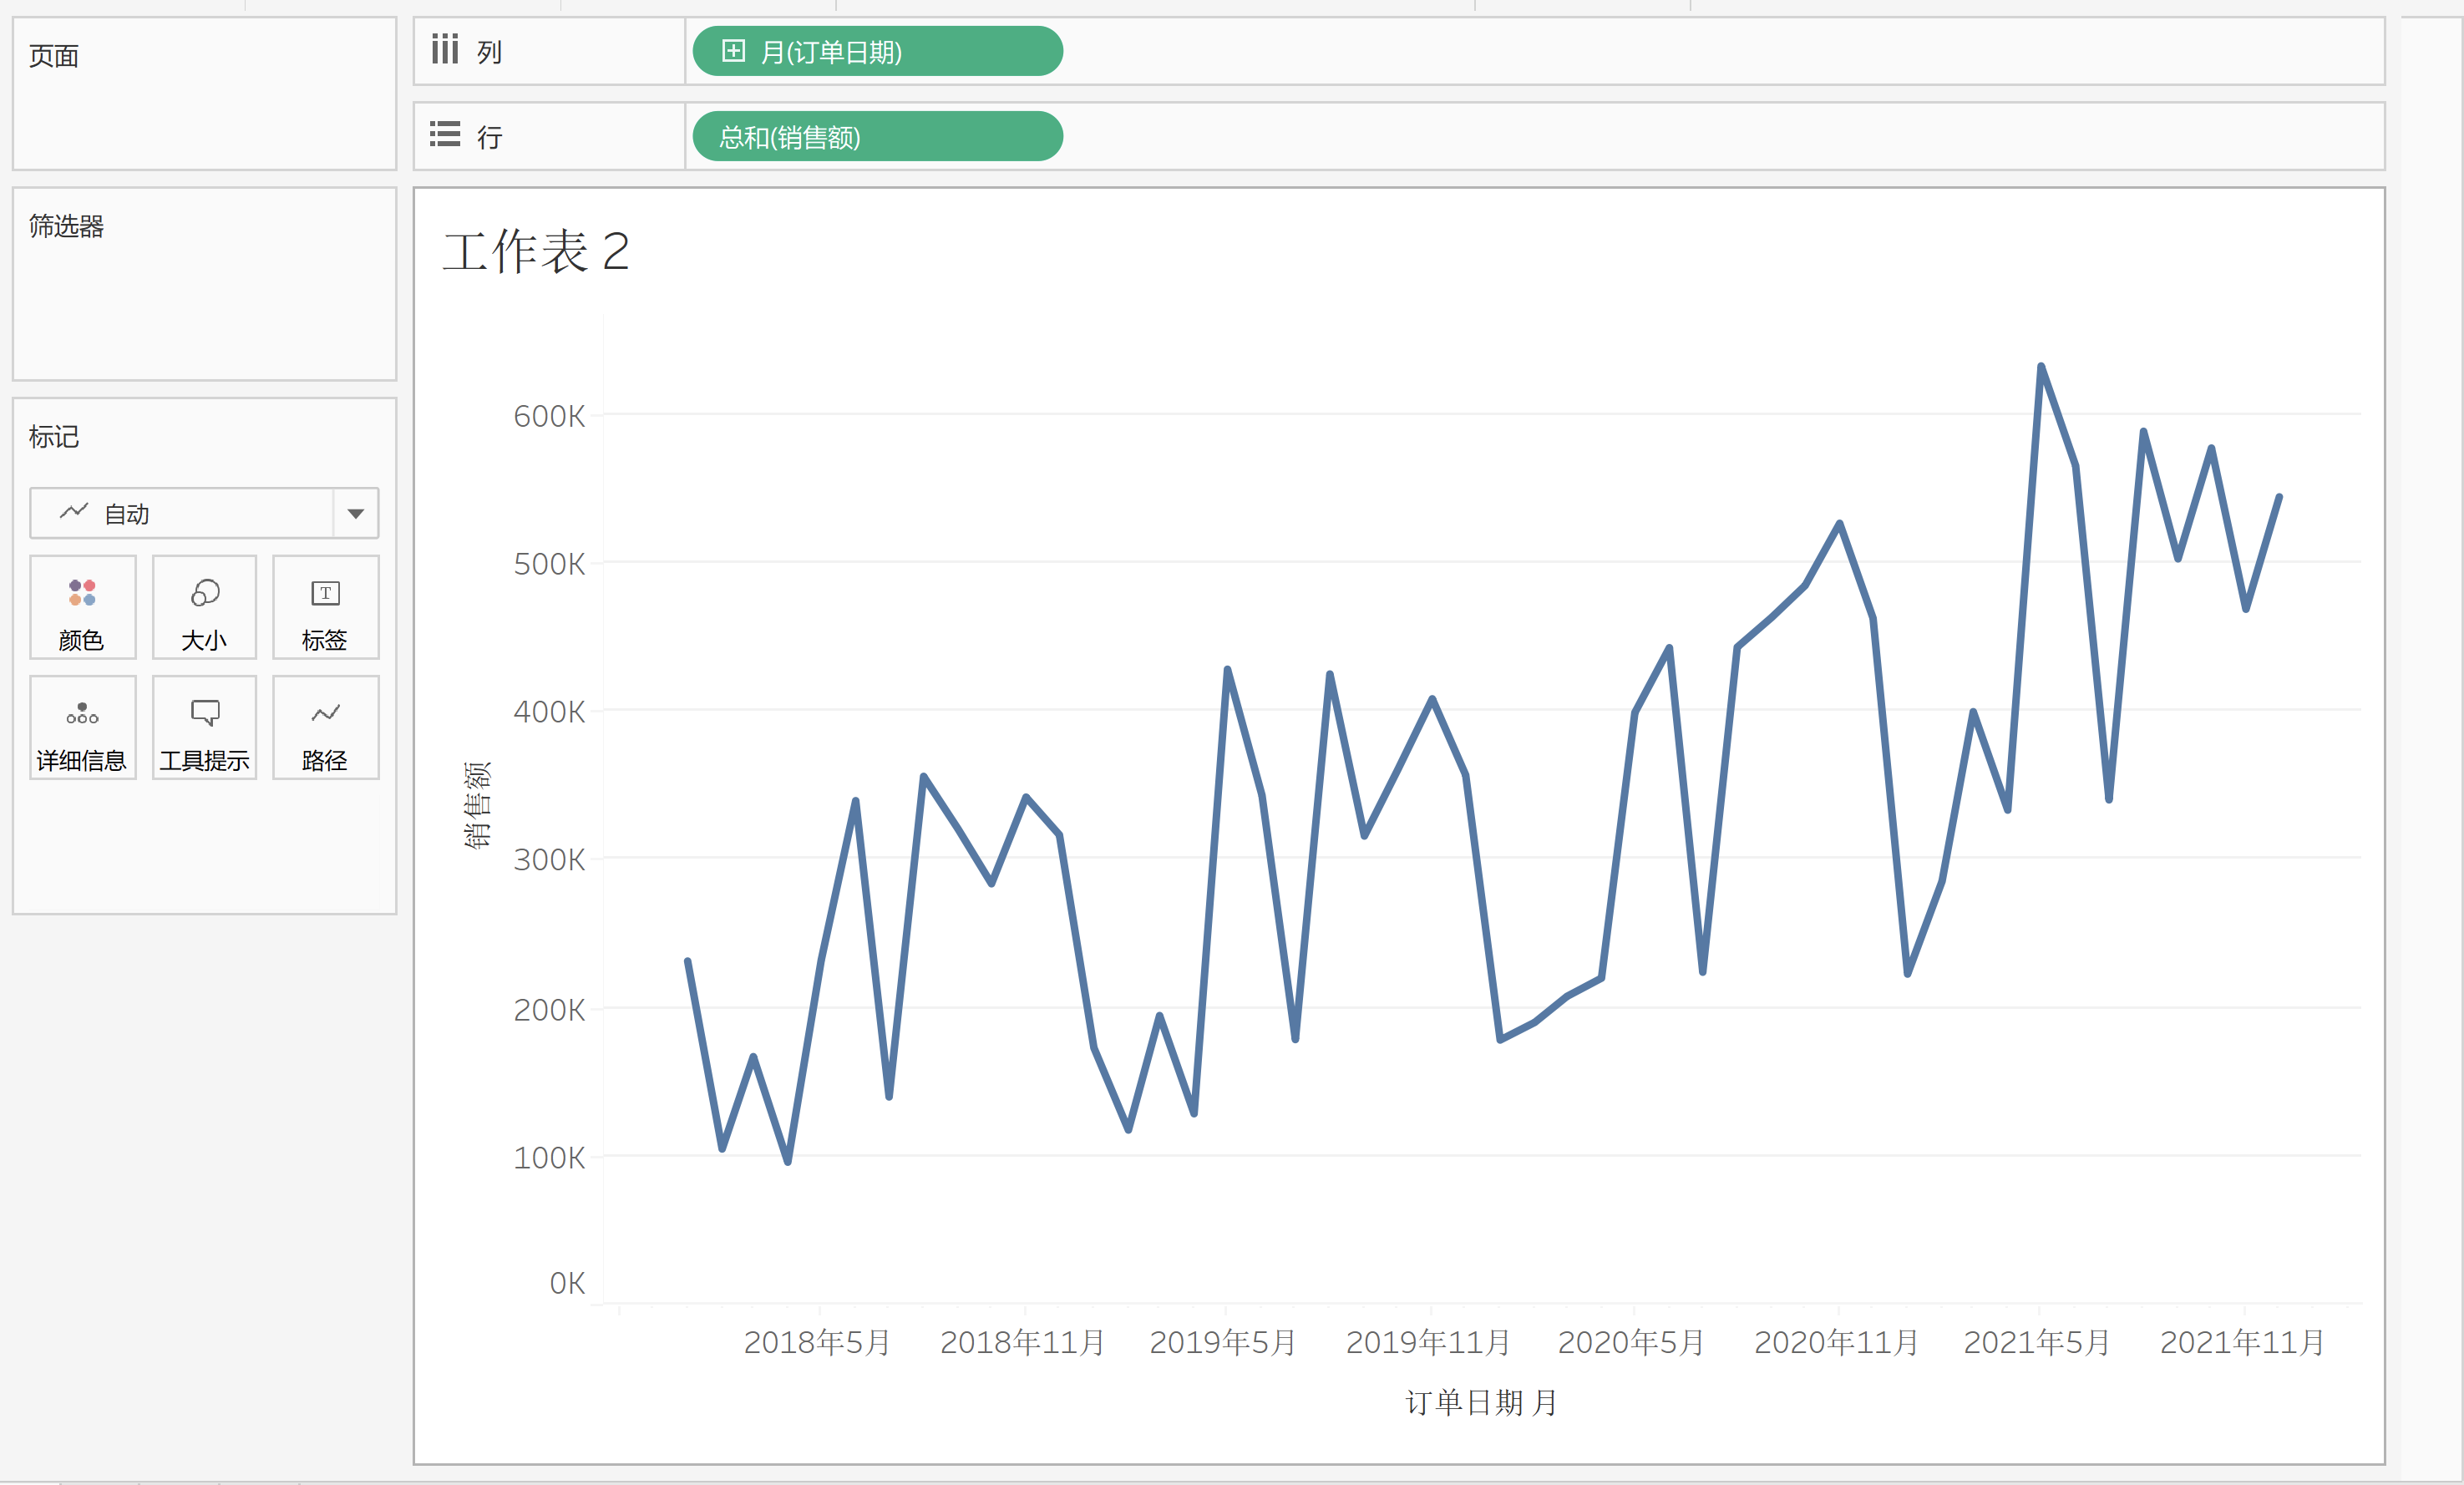Open the 详细信息 detail marks card
The width and height of the screenshot is (2464, 1485).
tap(82, 727)
